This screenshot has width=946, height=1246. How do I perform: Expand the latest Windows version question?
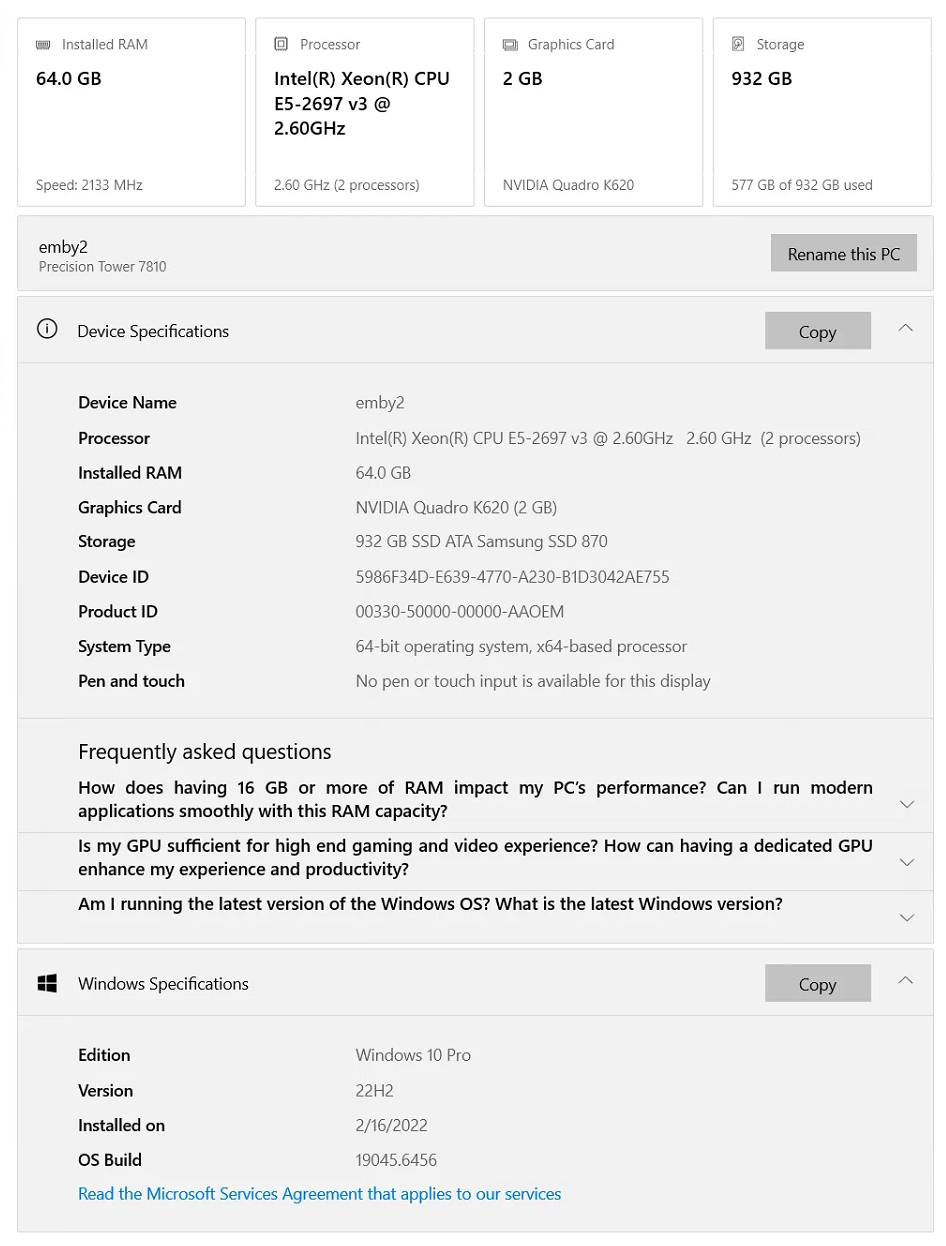click(x=907, y=917)
